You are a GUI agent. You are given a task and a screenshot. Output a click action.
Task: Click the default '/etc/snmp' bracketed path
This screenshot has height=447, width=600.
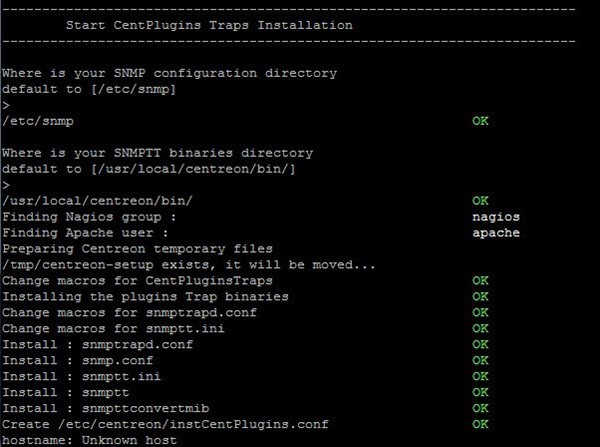click(x=134, y=89)
